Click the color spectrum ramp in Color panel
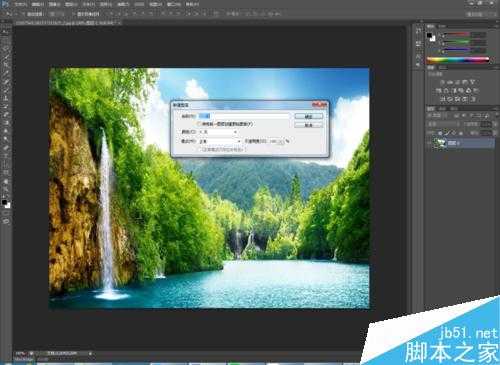500x365 pixels. [x=458, y=60]
